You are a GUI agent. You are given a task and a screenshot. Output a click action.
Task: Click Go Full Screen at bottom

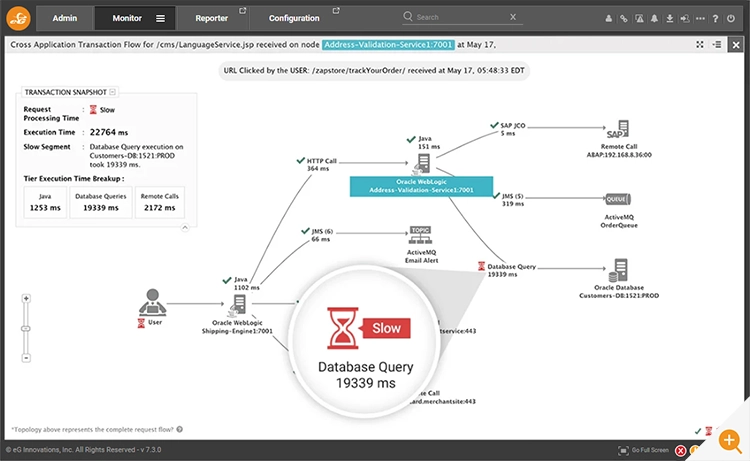tap(643, 450)
